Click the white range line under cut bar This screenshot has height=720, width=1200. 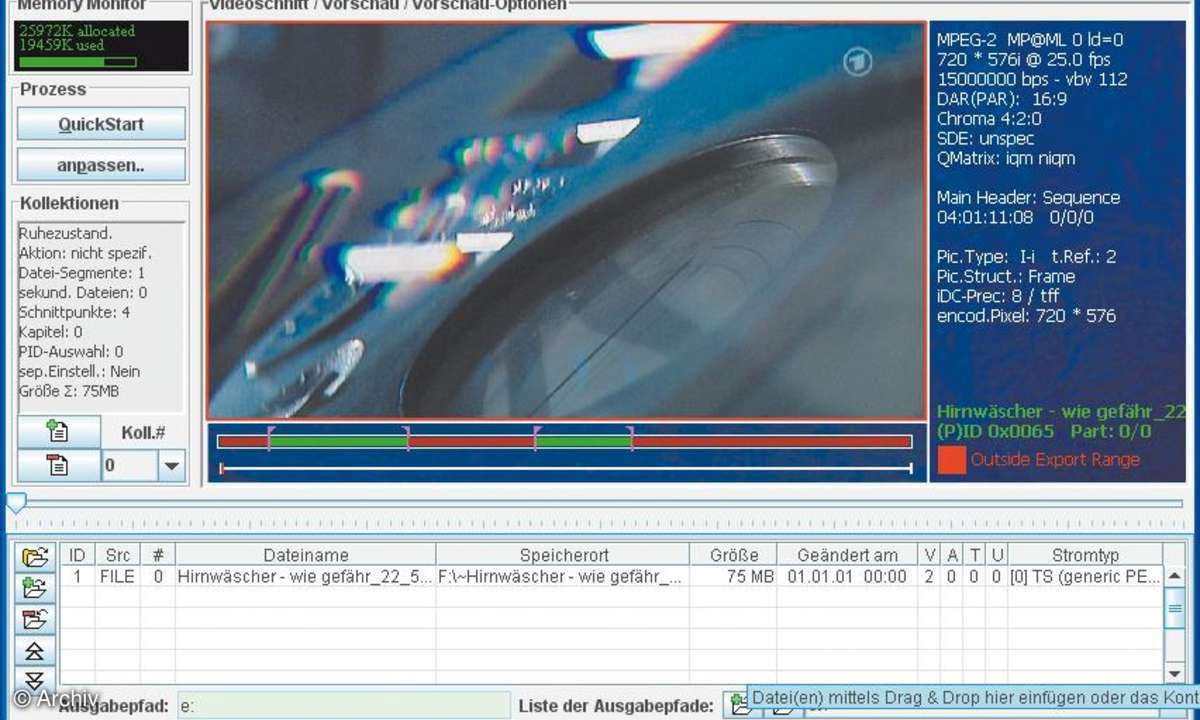click(x=566, y=468)
